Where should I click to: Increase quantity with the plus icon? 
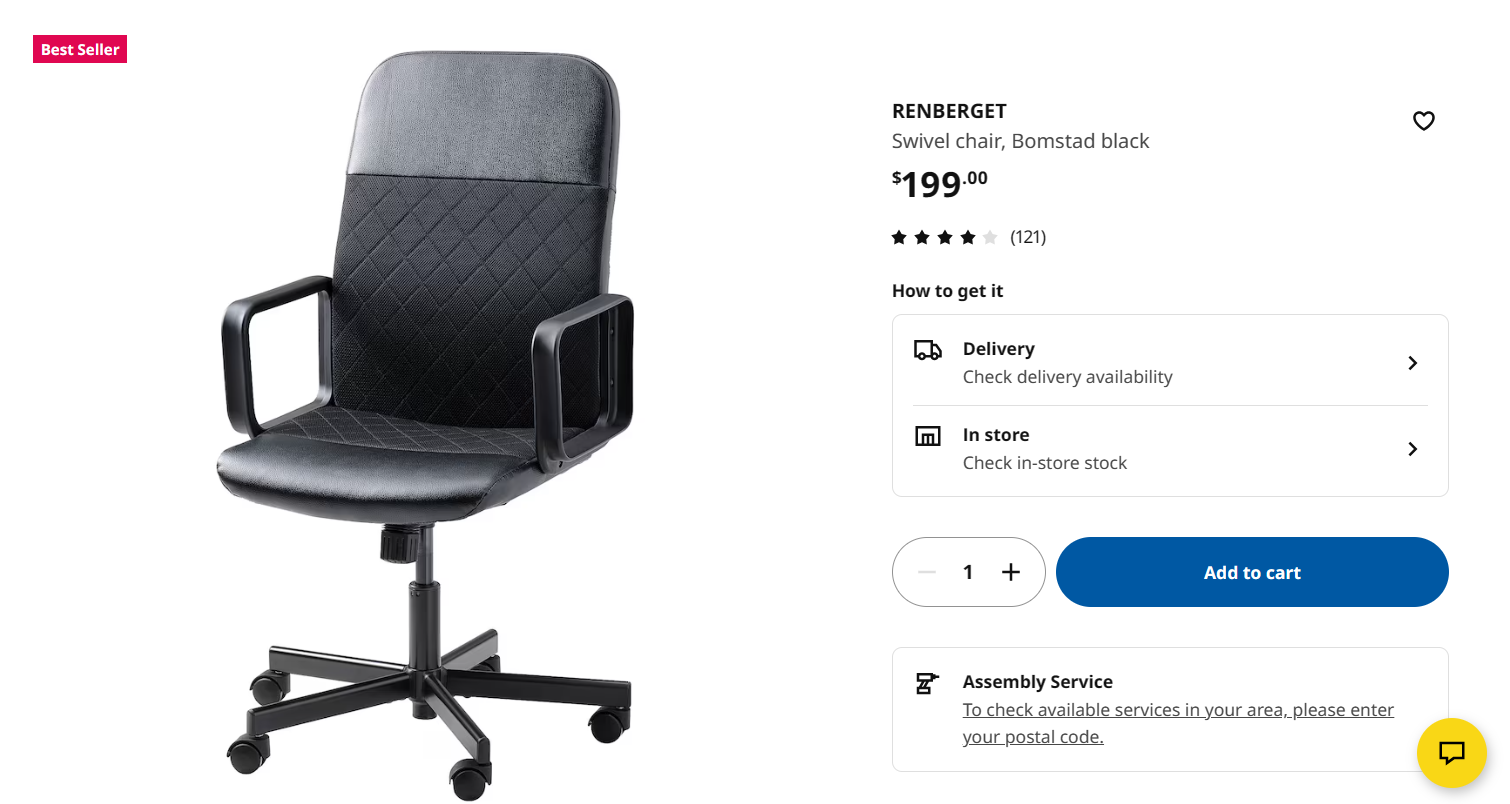coord(1011,572)
